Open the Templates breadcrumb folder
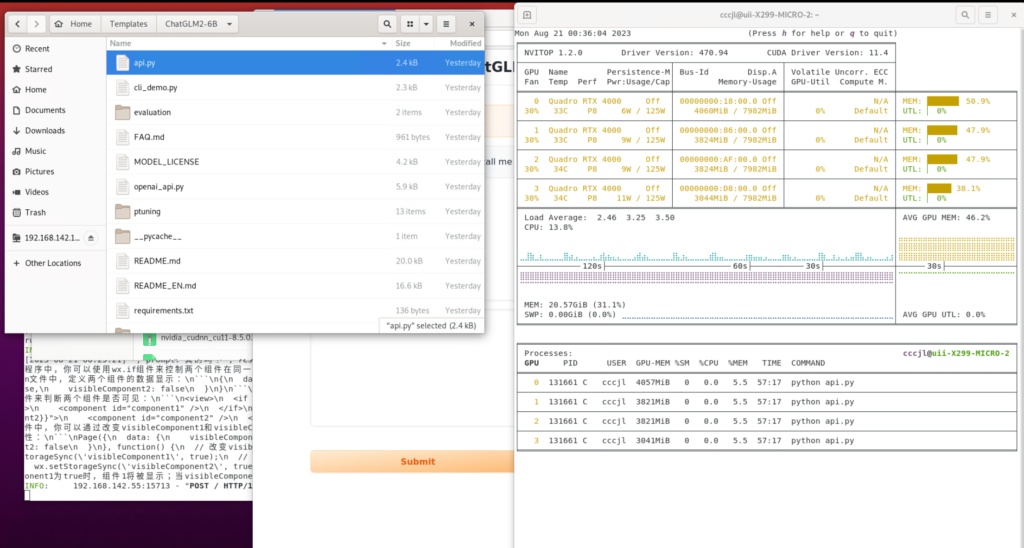This screenshot has width=1024, height=548. point(128,24)
